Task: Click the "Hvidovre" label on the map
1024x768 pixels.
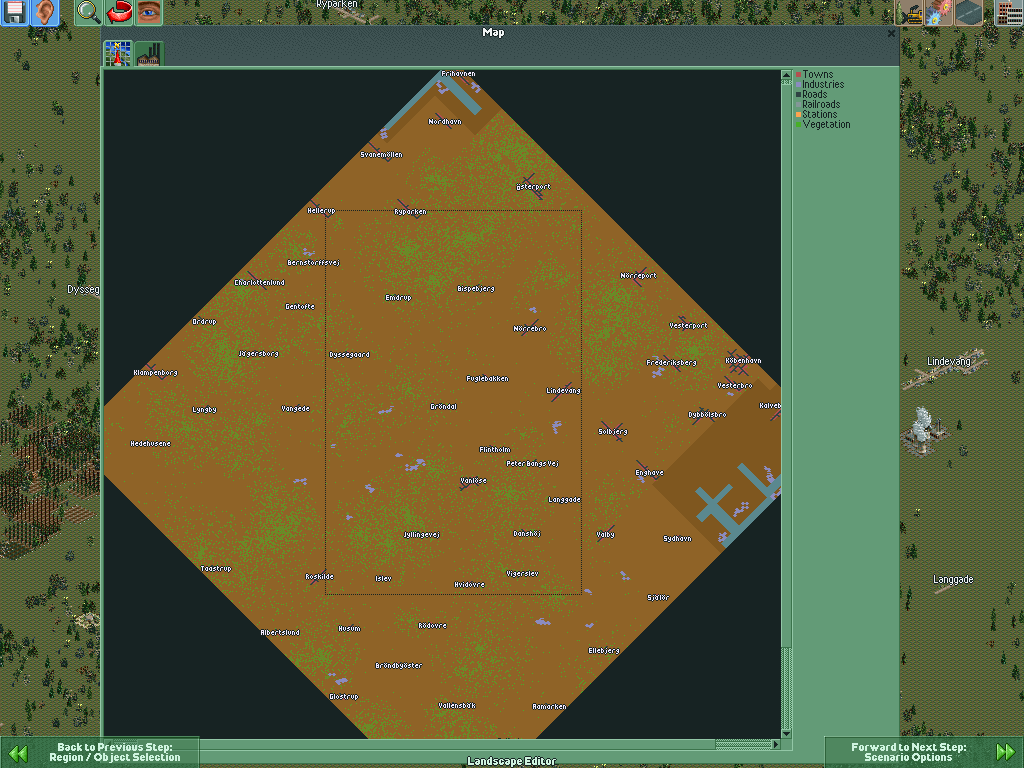Action: pos(470,584)
